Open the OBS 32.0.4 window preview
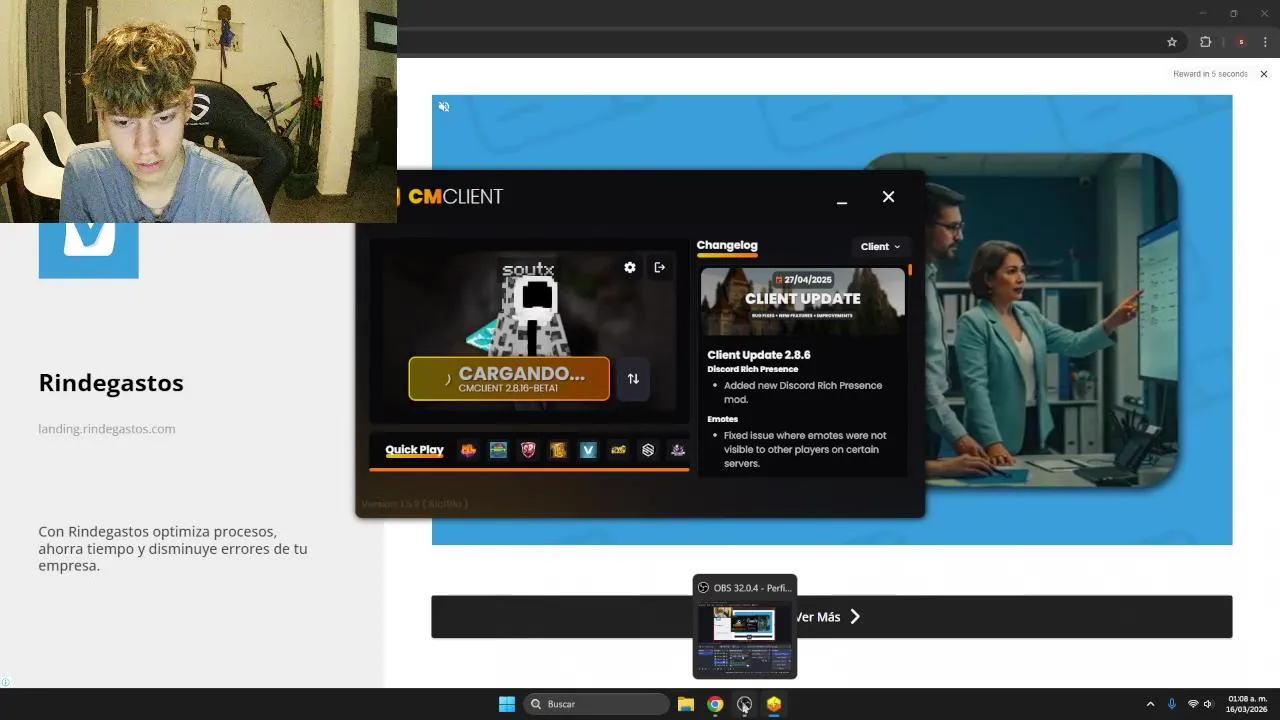The image size is (1280, 720). pos(745,627)
